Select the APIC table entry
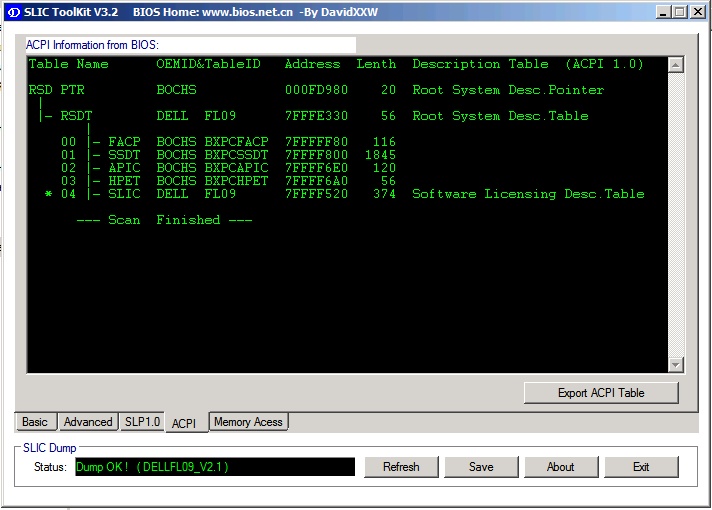712x510 pixels. pos(228,168)
